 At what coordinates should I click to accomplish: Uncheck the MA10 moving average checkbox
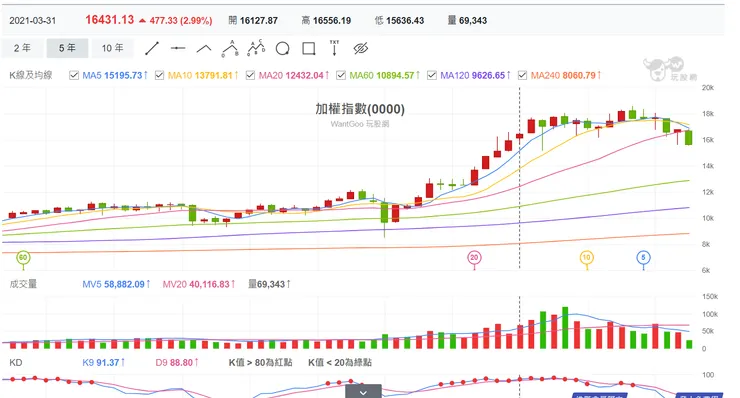[x=160, y=75]
